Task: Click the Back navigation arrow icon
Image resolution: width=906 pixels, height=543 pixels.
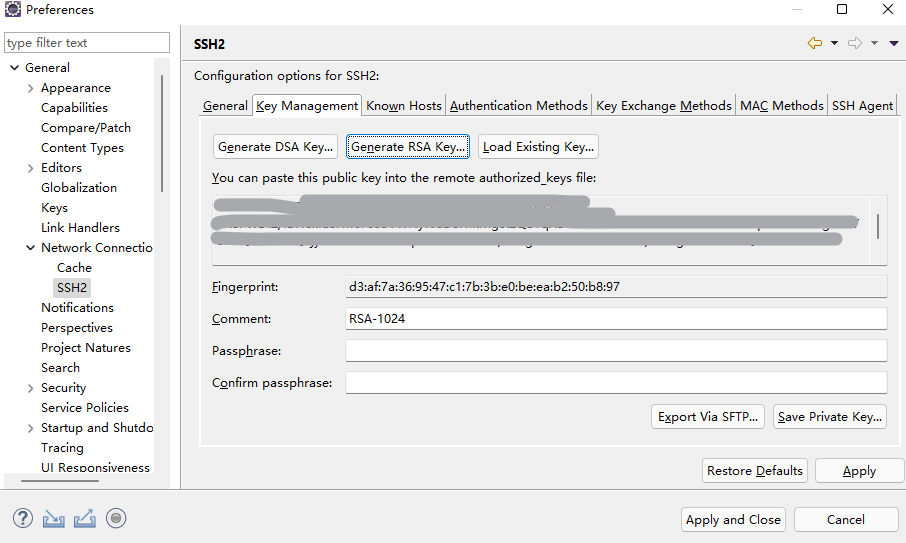Action: 815,43
